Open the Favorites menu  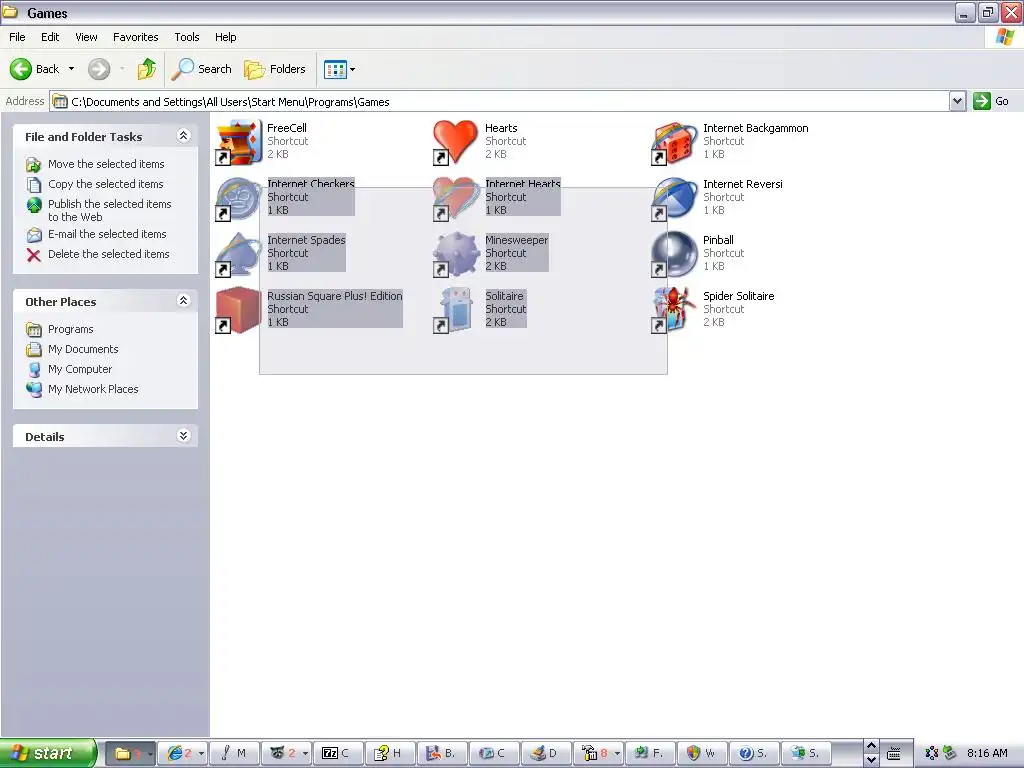point(136,37)
